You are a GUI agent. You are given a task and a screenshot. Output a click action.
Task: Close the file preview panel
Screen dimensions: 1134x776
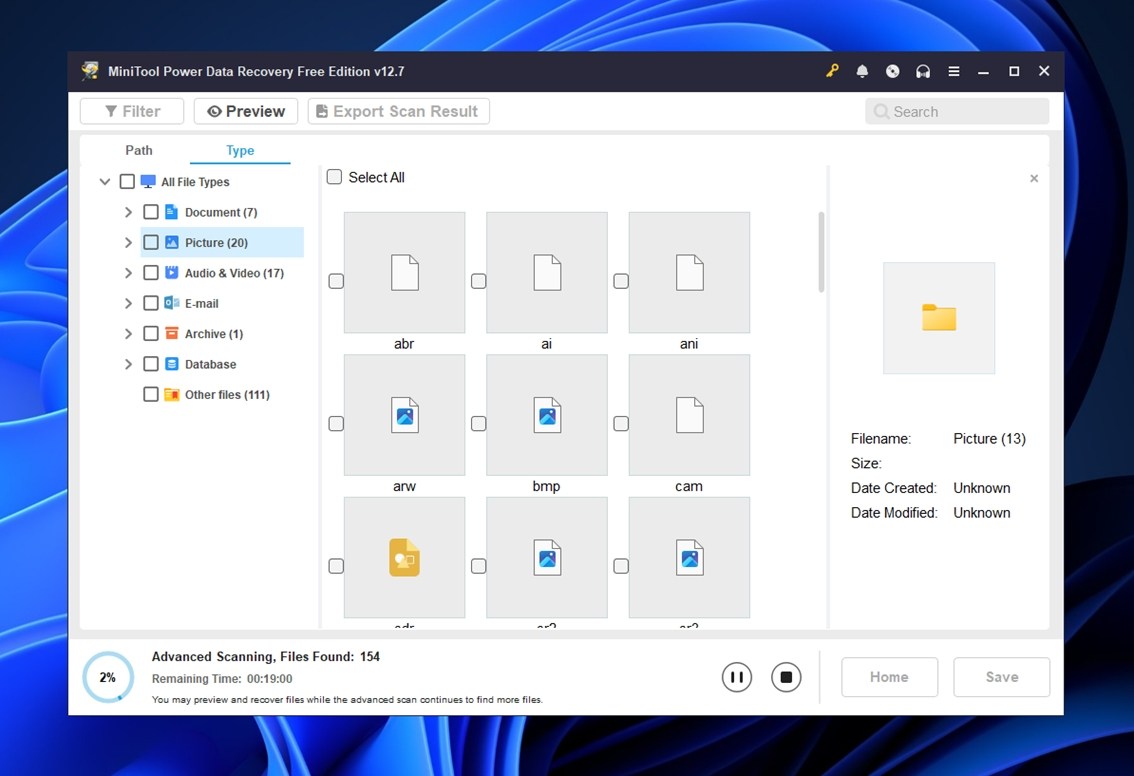point(1034,179)
